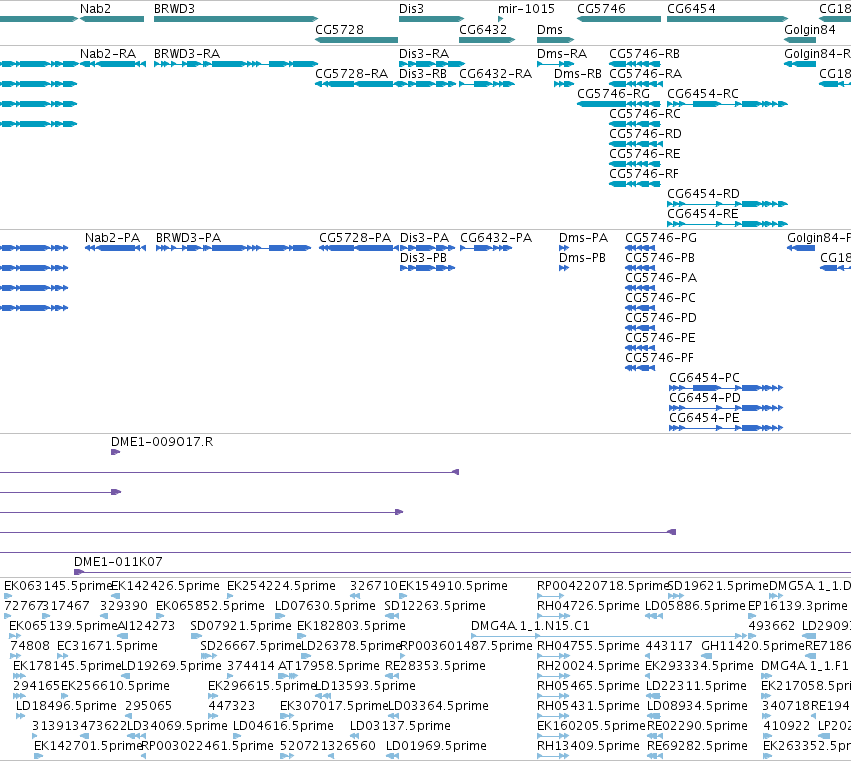Click EST LD01969.5prime
Viewport: 851px width, 761px height.
[x=436, y=746]
